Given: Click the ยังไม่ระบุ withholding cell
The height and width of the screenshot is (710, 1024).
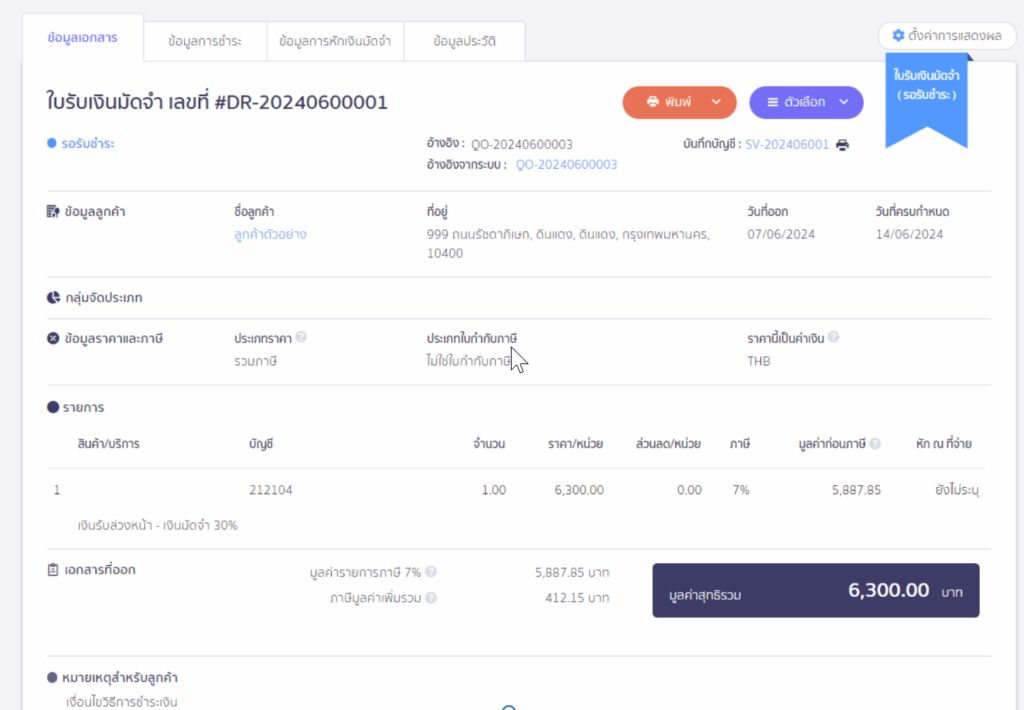Looking at the screenshot, I should 957,490.
